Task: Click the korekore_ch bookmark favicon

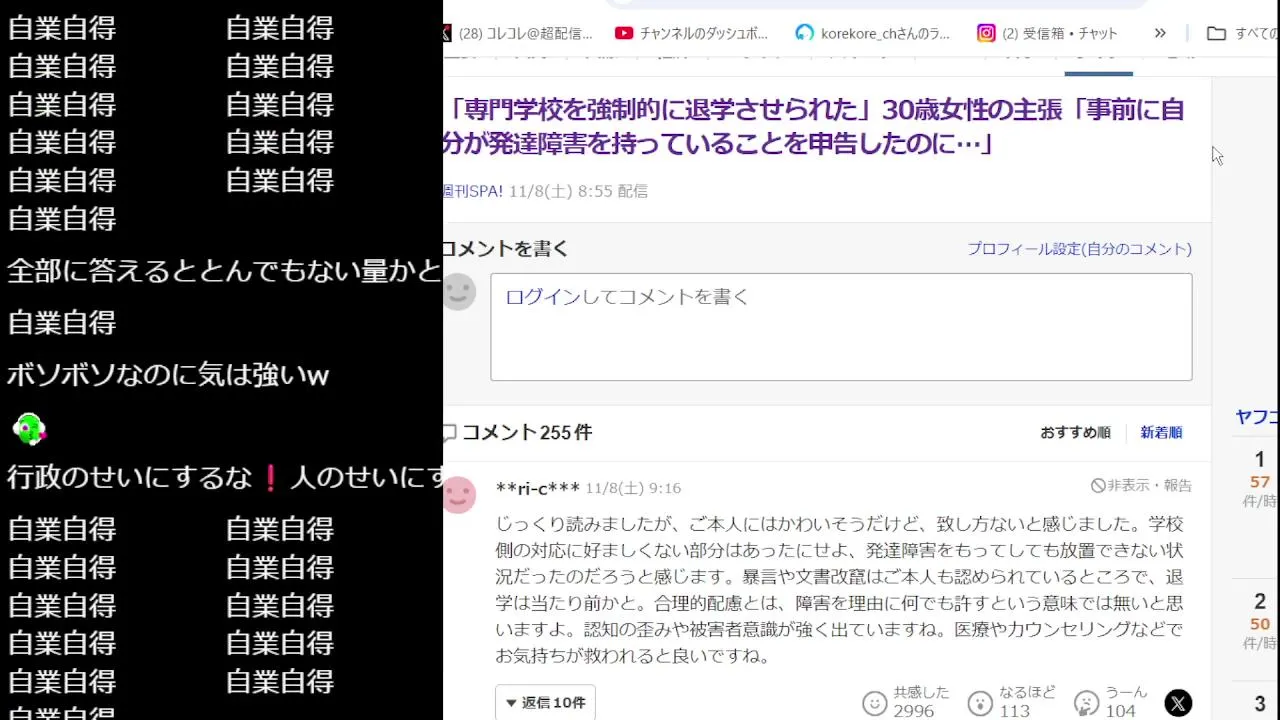Action: (805, 33)
